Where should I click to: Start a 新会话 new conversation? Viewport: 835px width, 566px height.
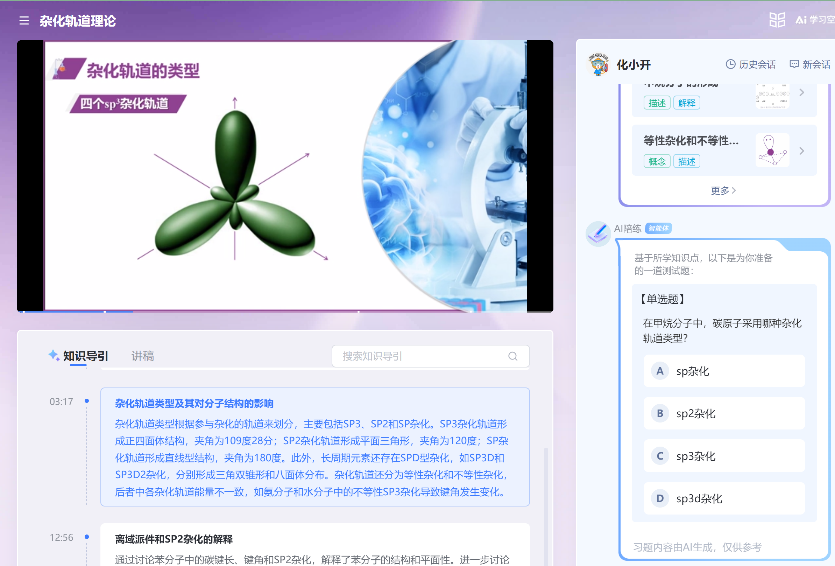(809, 64)
